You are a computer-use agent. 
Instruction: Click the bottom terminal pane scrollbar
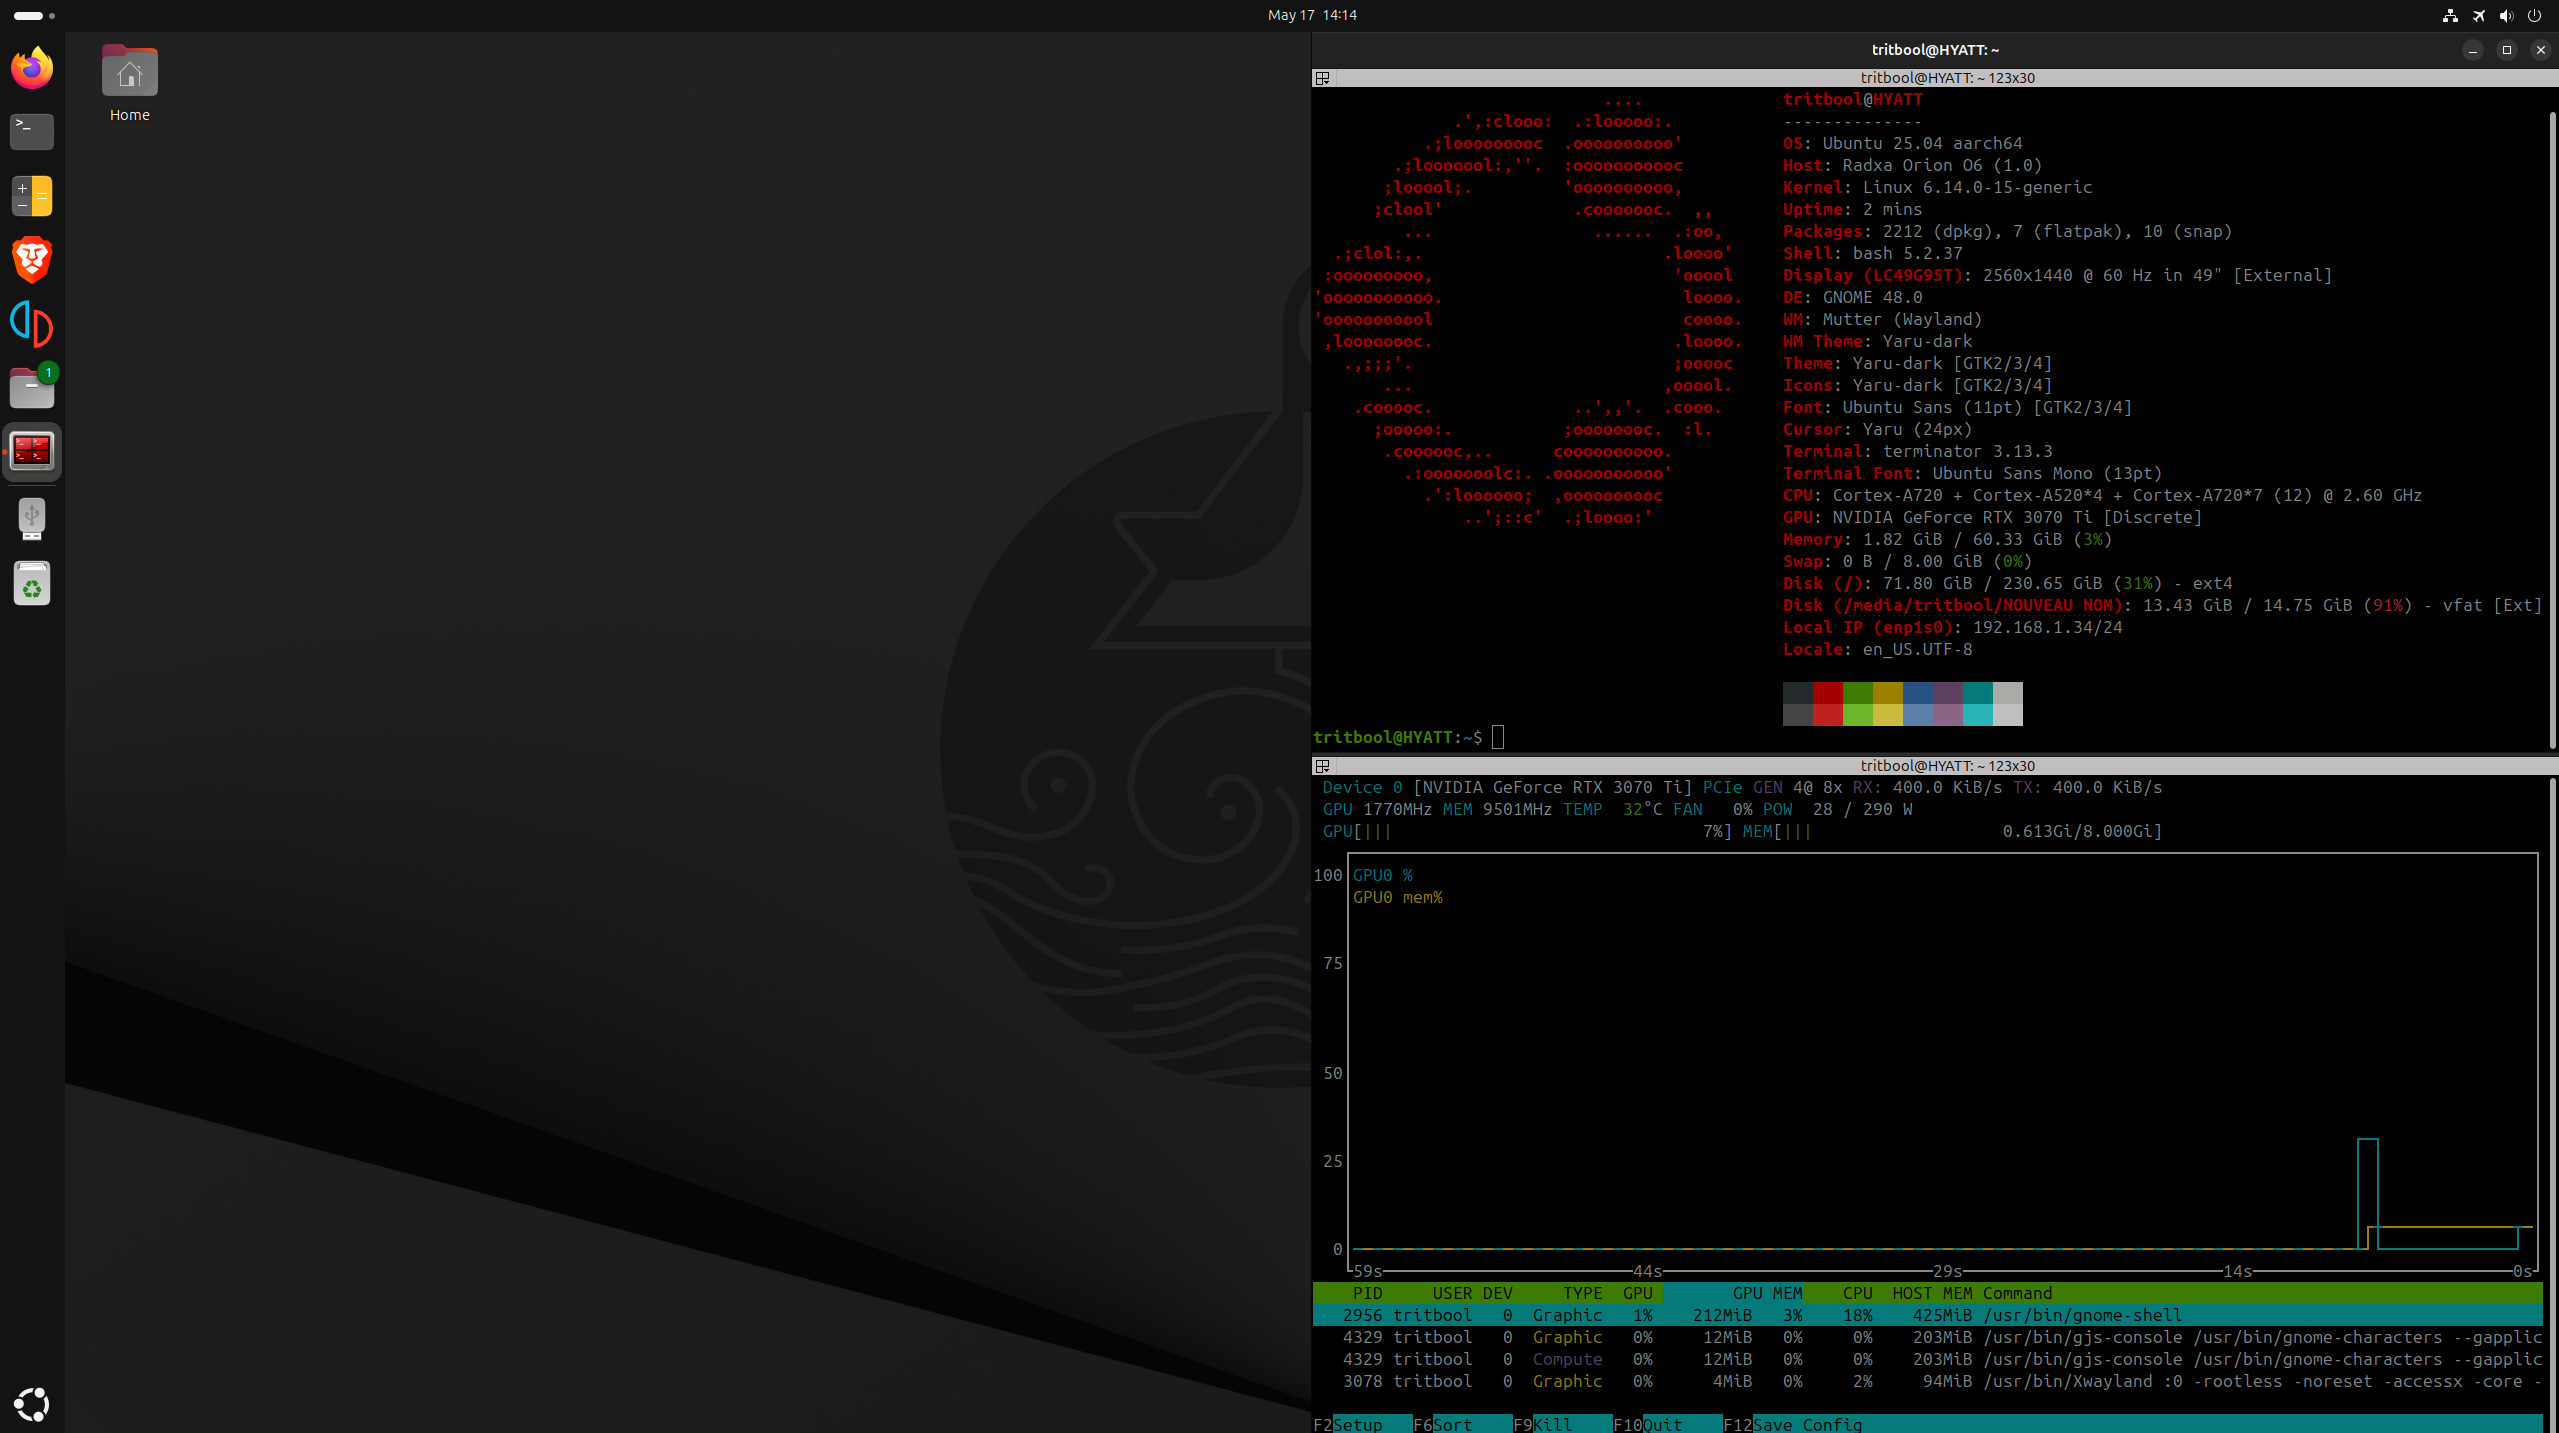click(2551, 1105)
